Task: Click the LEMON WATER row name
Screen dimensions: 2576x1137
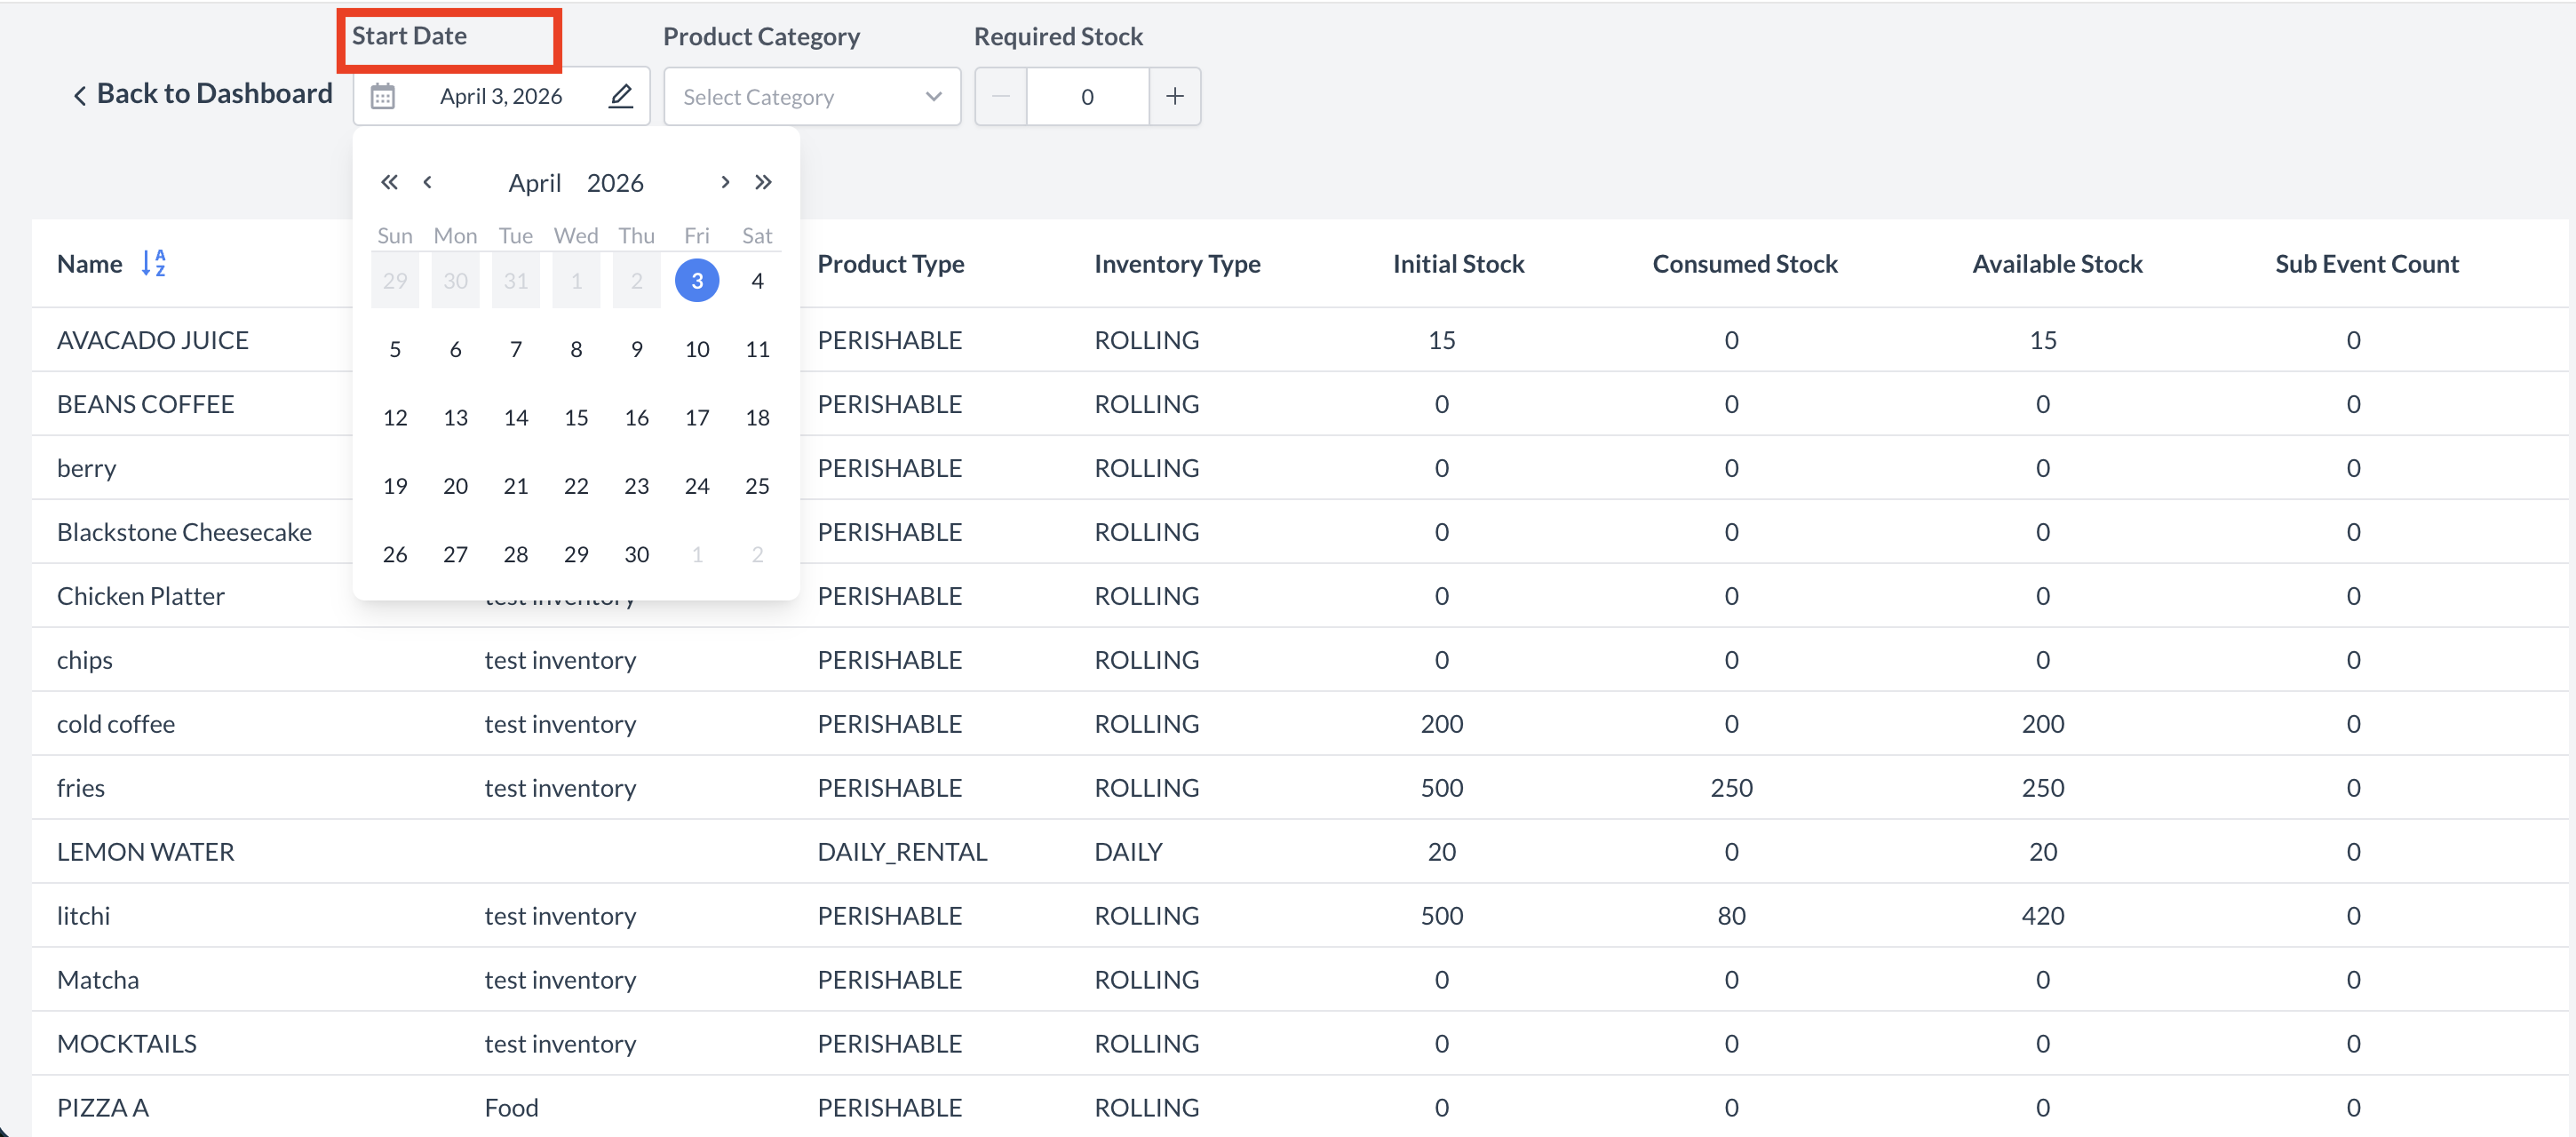Action: (x=146, y=851)
